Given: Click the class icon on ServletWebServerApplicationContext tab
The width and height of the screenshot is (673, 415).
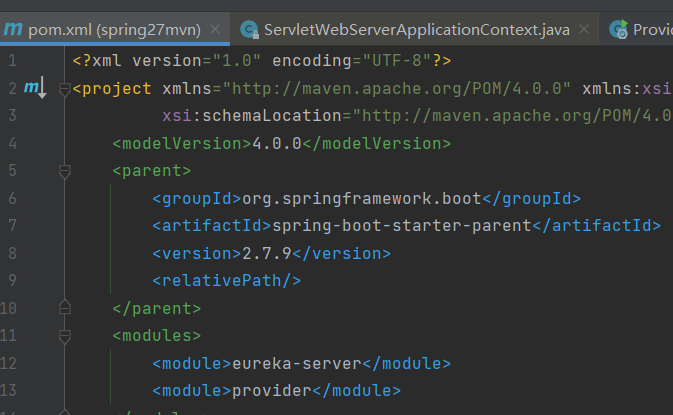Looking at the screenshot, I should pyautogui.click(x=246, y=30).
